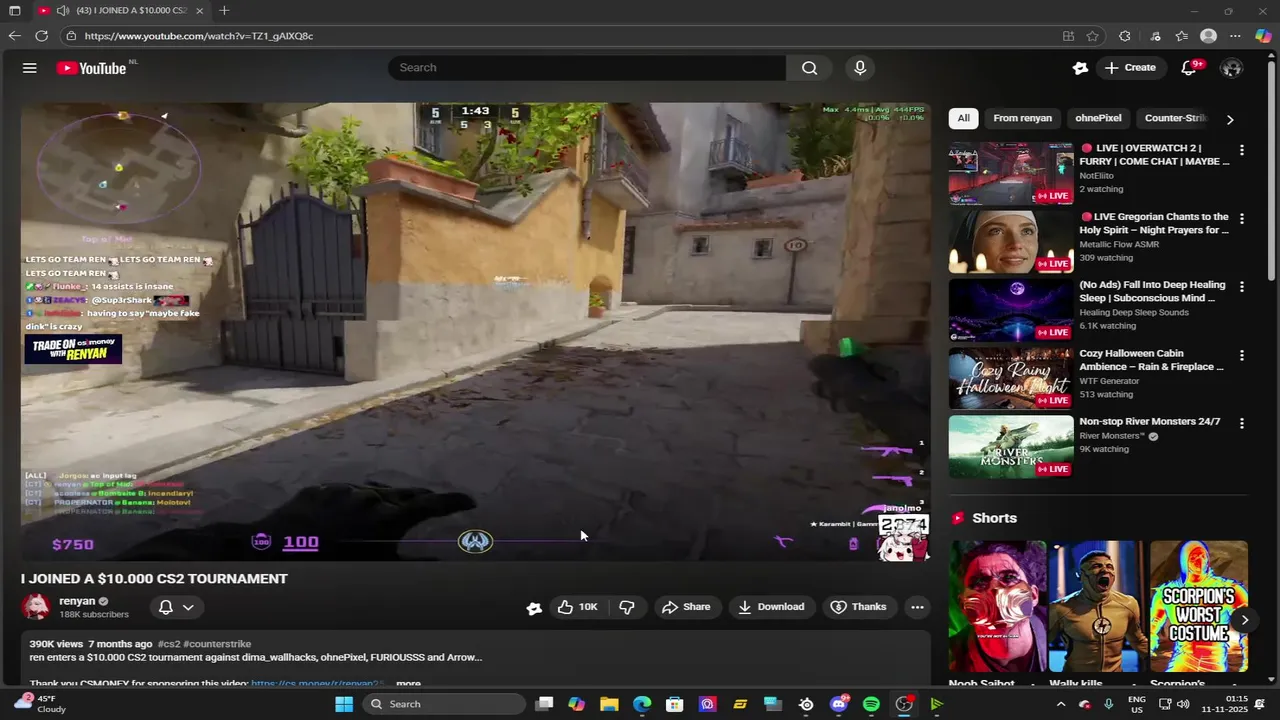Image resolution: width=1280 pixels, height=720 pixels.
Task: Go to the YouTube home logo
Action: [91, 68]
